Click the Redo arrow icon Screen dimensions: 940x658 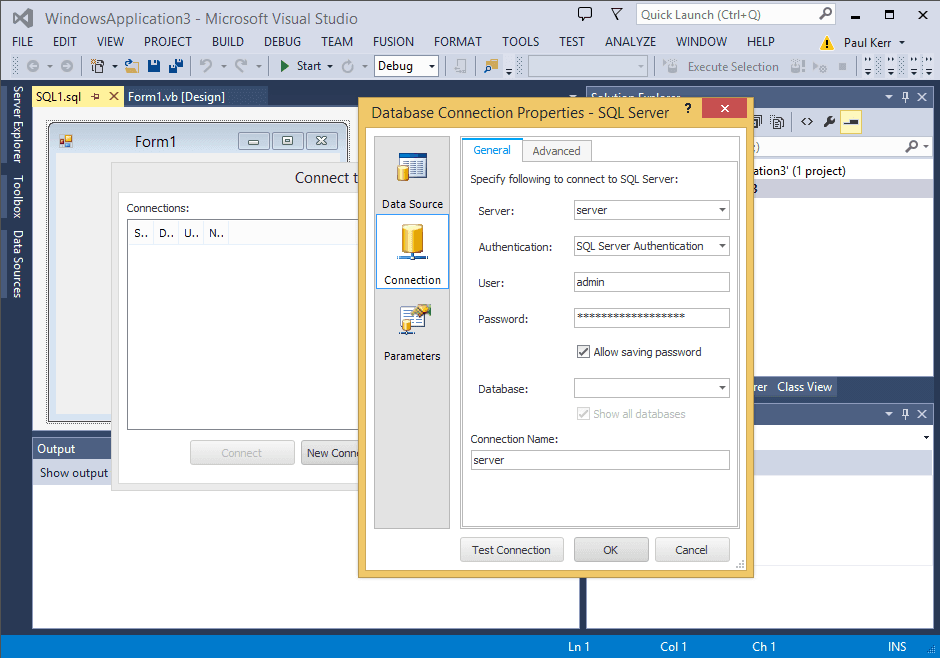point(241,66)
